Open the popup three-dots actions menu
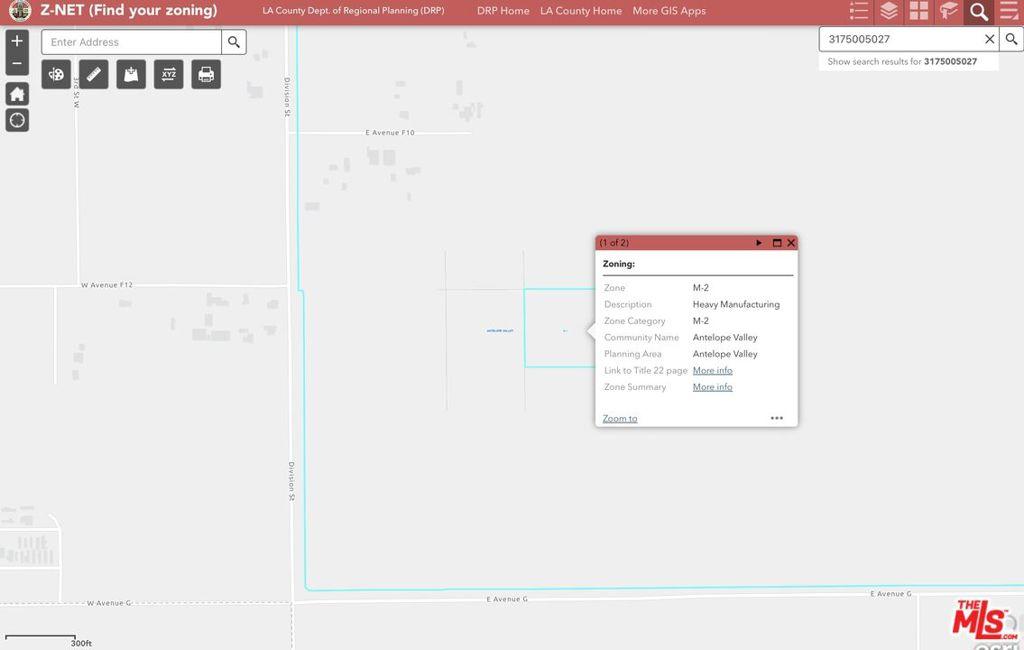Viewport: 1024px width, 650px height. (776, 418)
